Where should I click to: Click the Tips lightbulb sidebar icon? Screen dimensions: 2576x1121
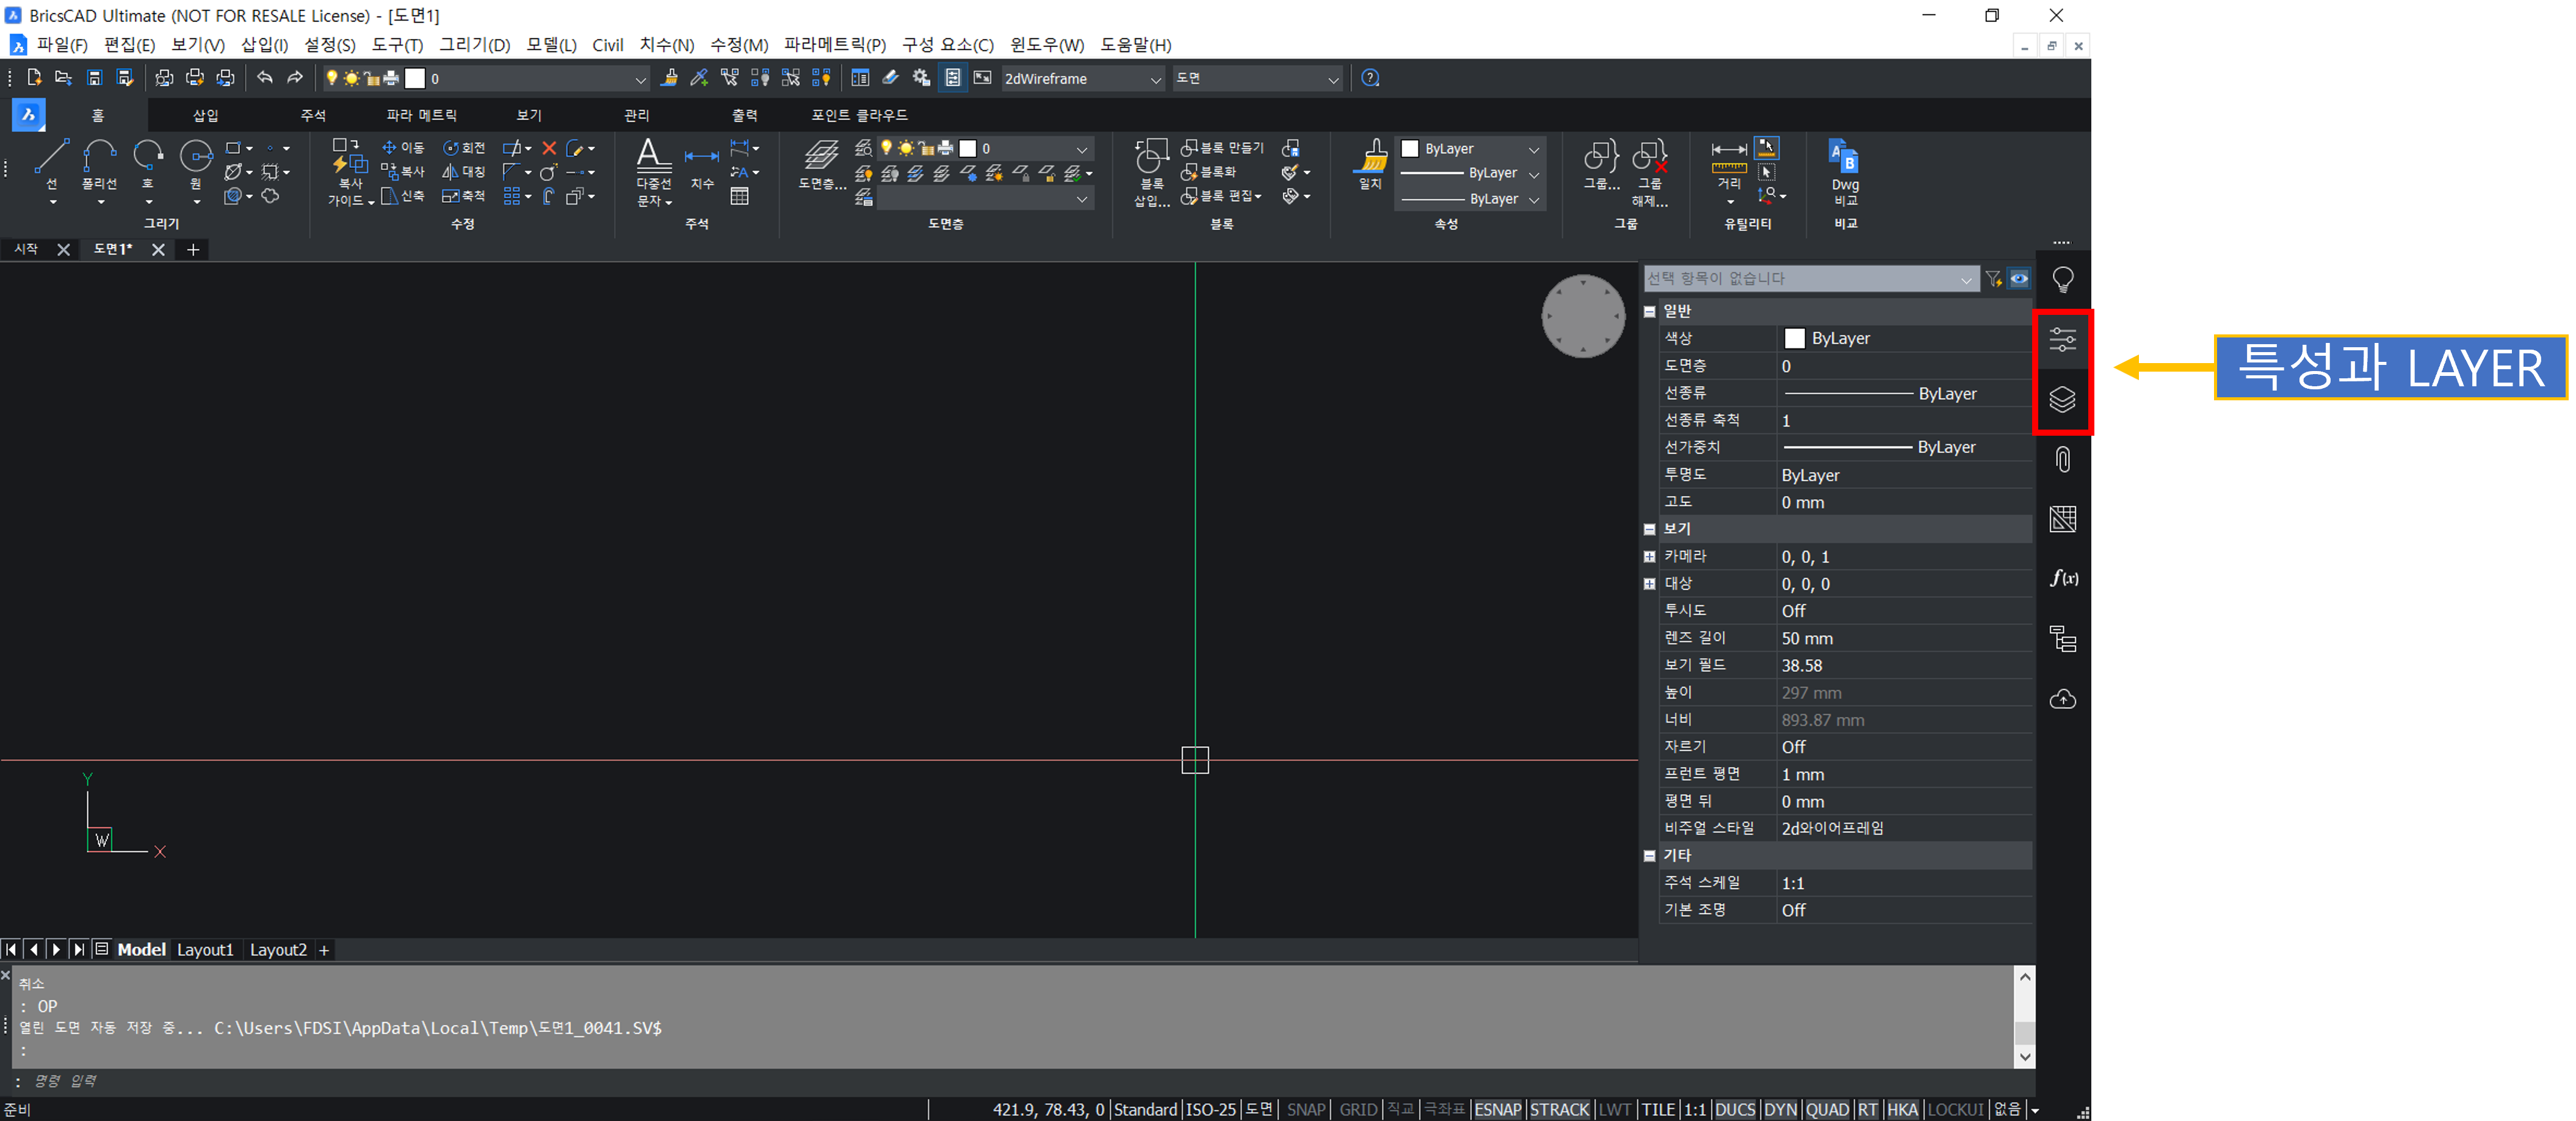click(x=2062, y=280)
